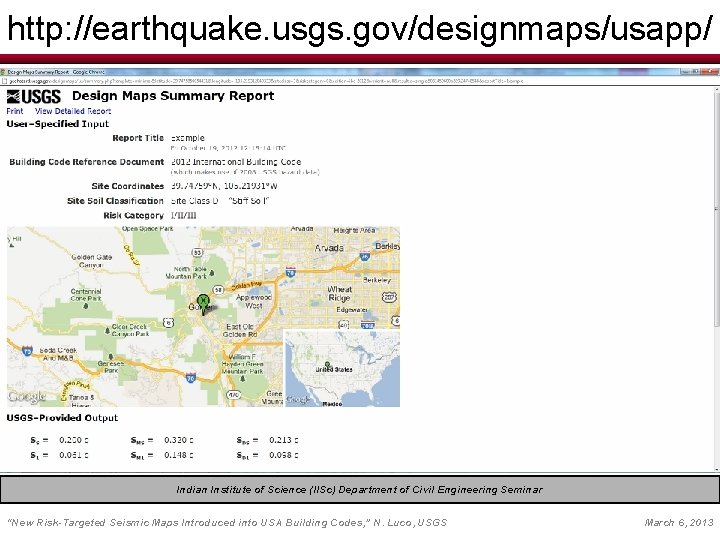
Task: Select the Site Class D soil classification value
Action: pos(220,201)
